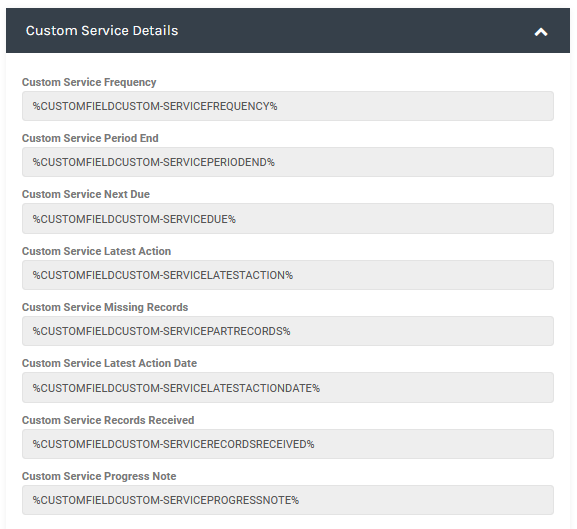Click the Custom Service Progress Note label
Screen dimensions: 577x529
click(x=99, y=476)
